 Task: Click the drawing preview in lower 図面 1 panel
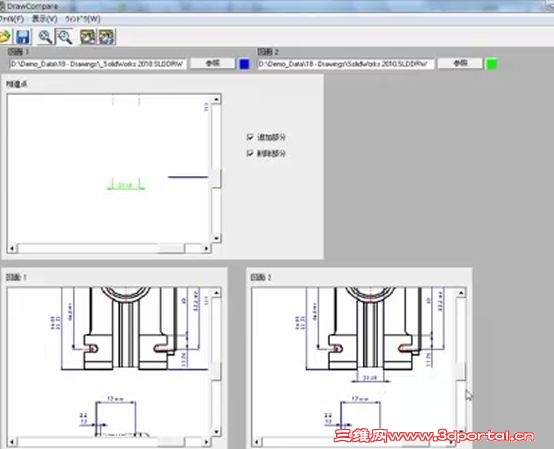click(109, 362)
